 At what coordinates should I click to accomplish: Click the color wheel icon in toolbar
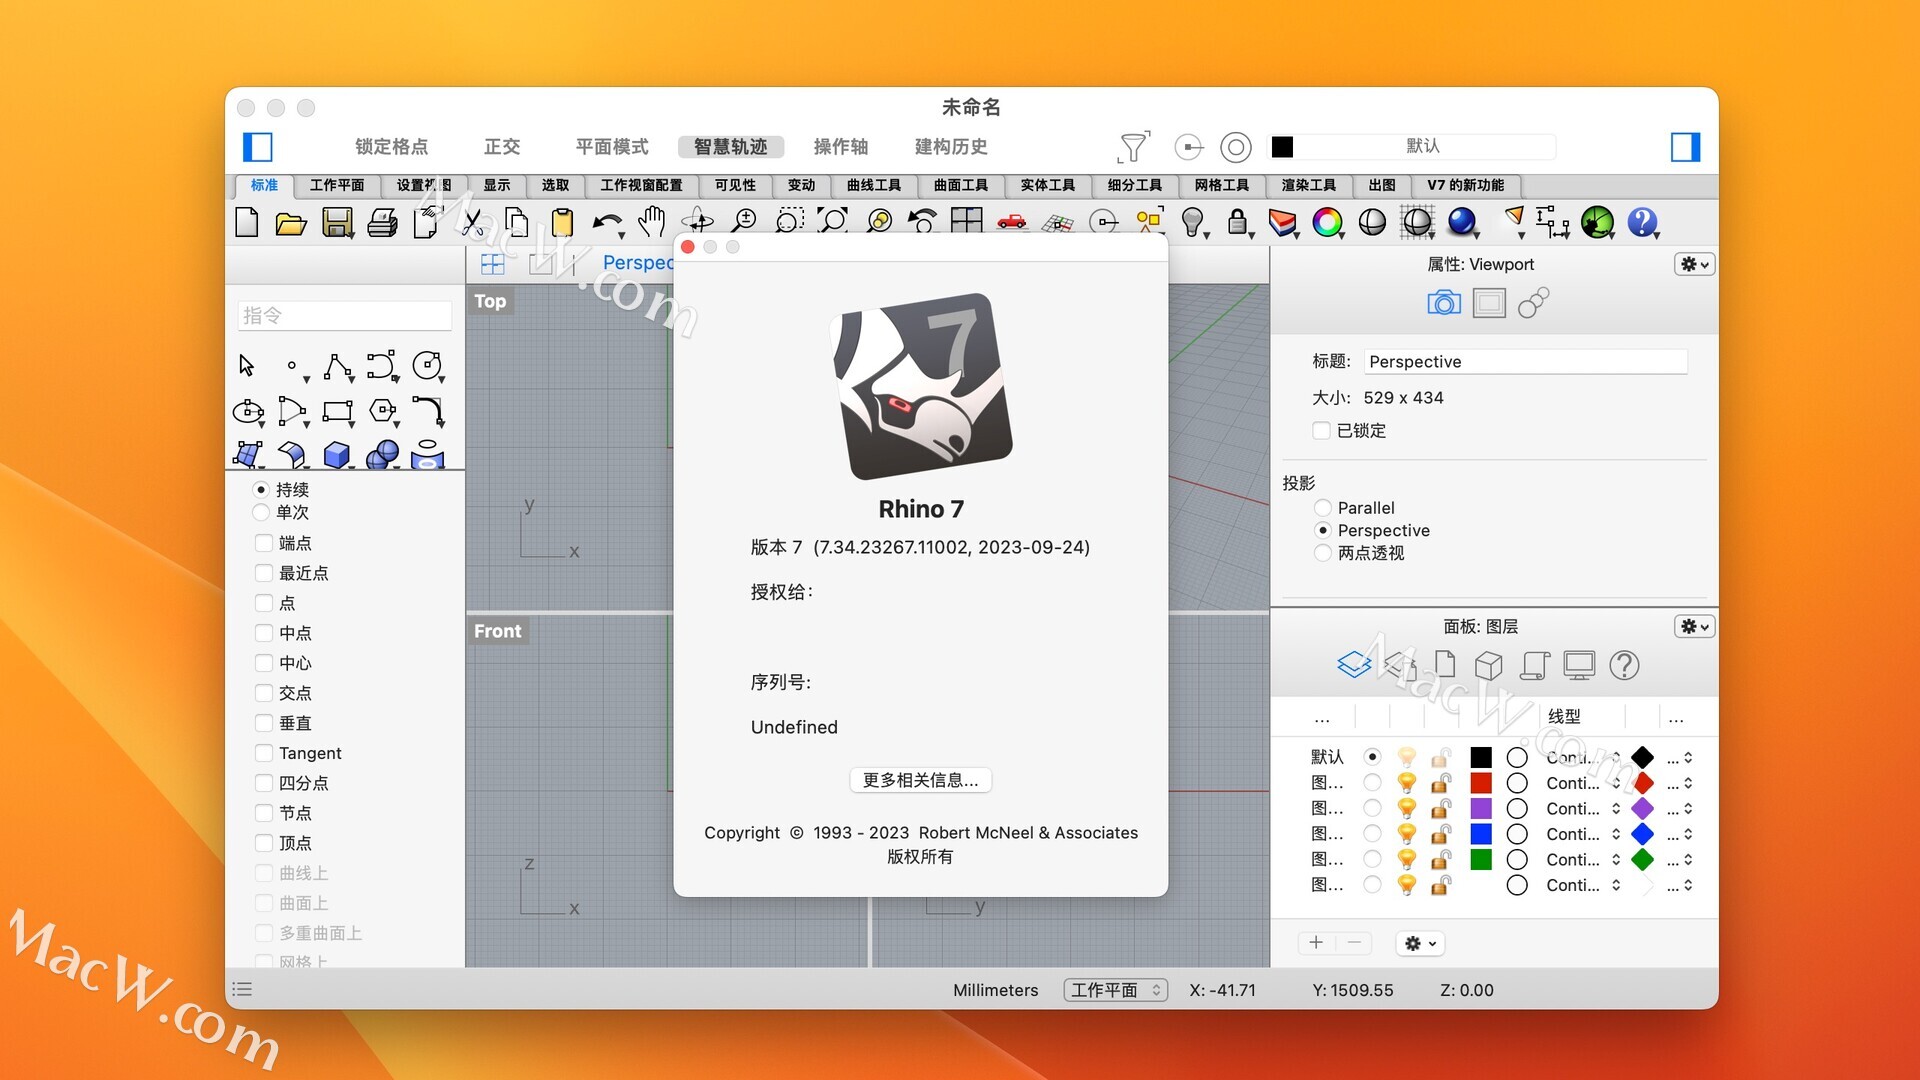[x=1327, y=222]
